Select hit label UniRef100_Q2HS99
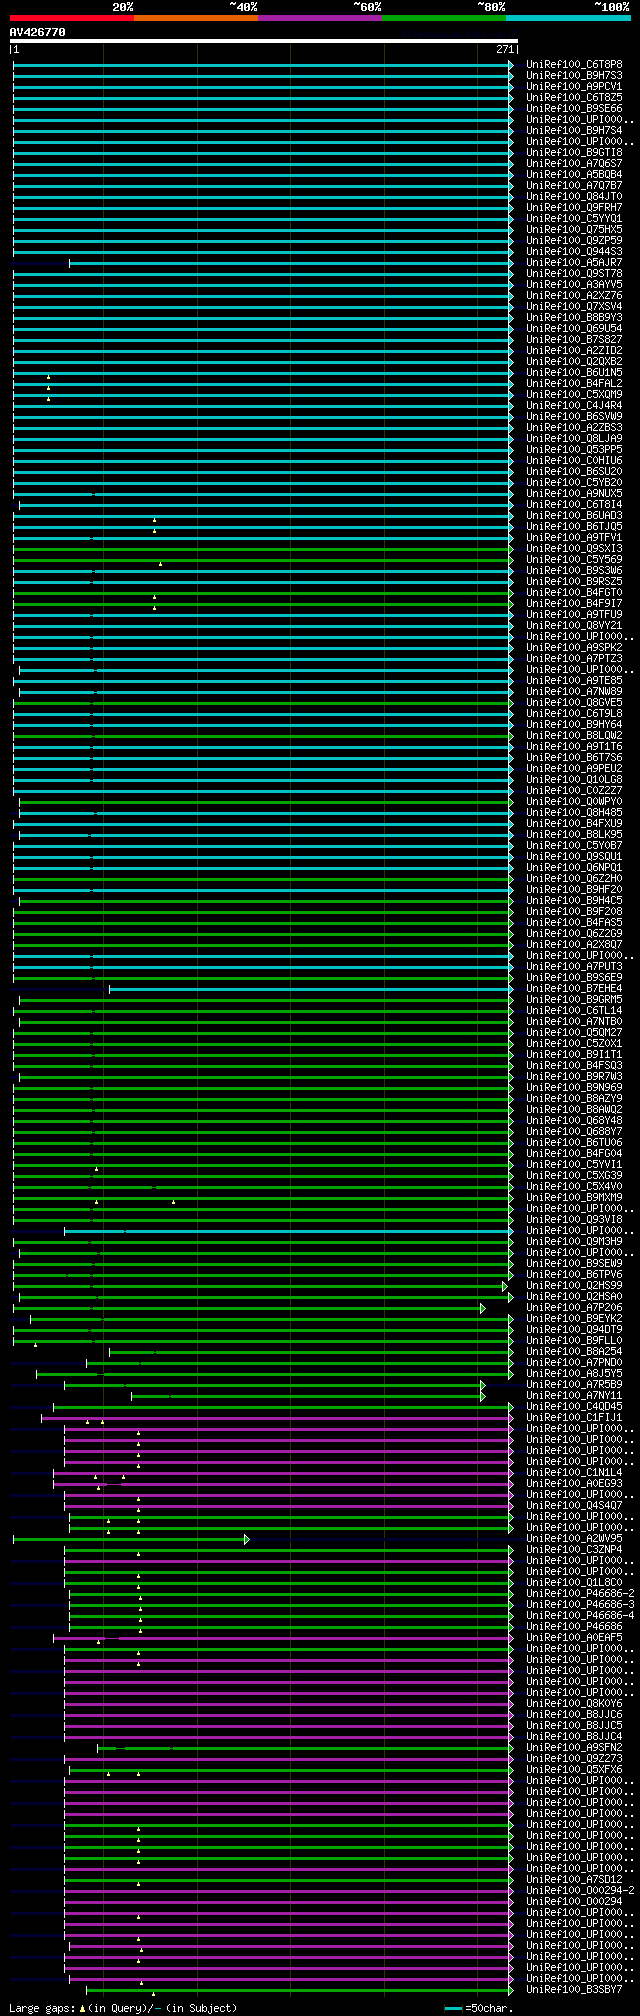This screenshot has height=2016, width=640. click(574, 1285)
